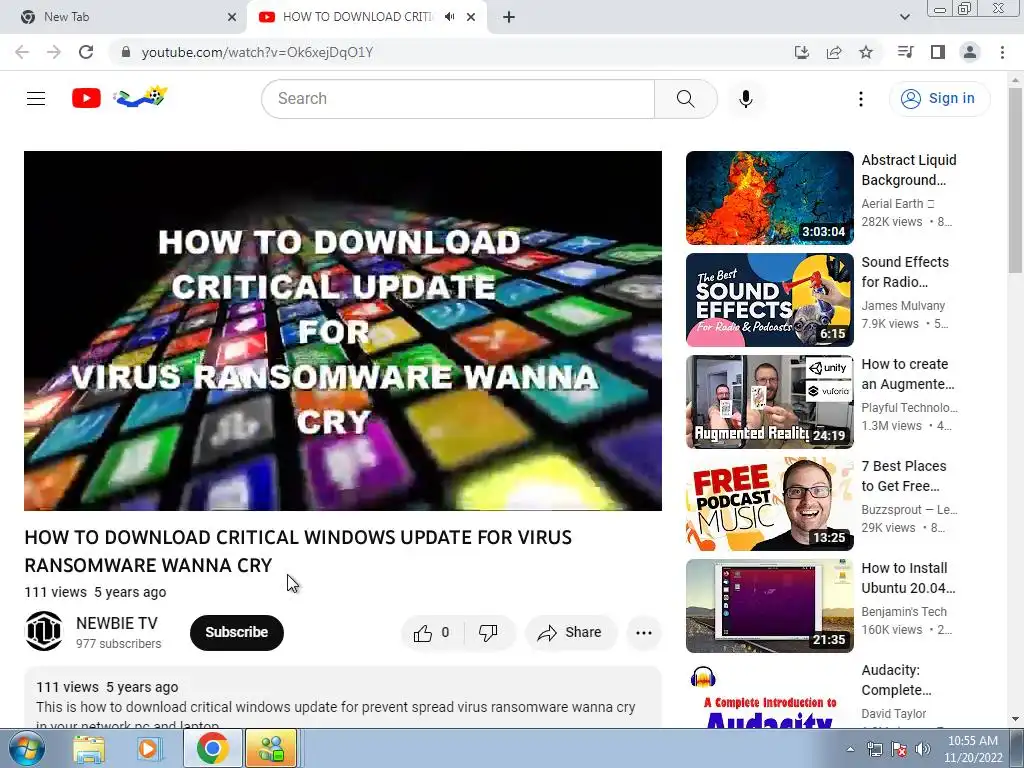Open Sound Effects for Radio thumbnail
The height and width of the screenshot is (768, 1024).
pyautogui.click(x=769, y=300)
